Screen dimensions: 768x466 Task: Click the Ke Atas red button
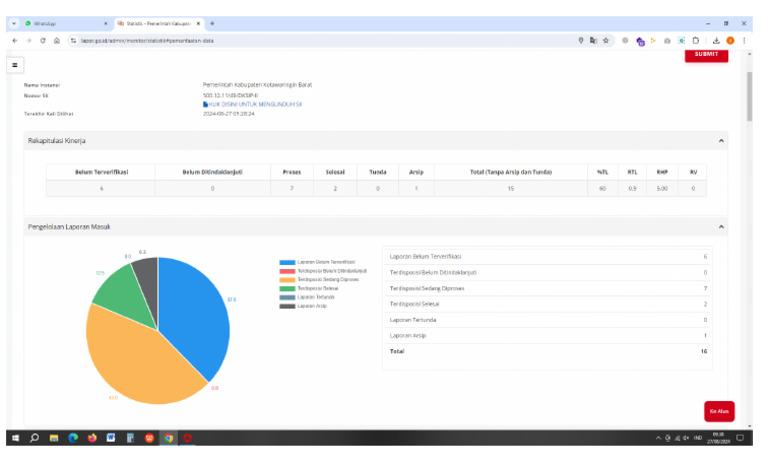tap(719, 411)
